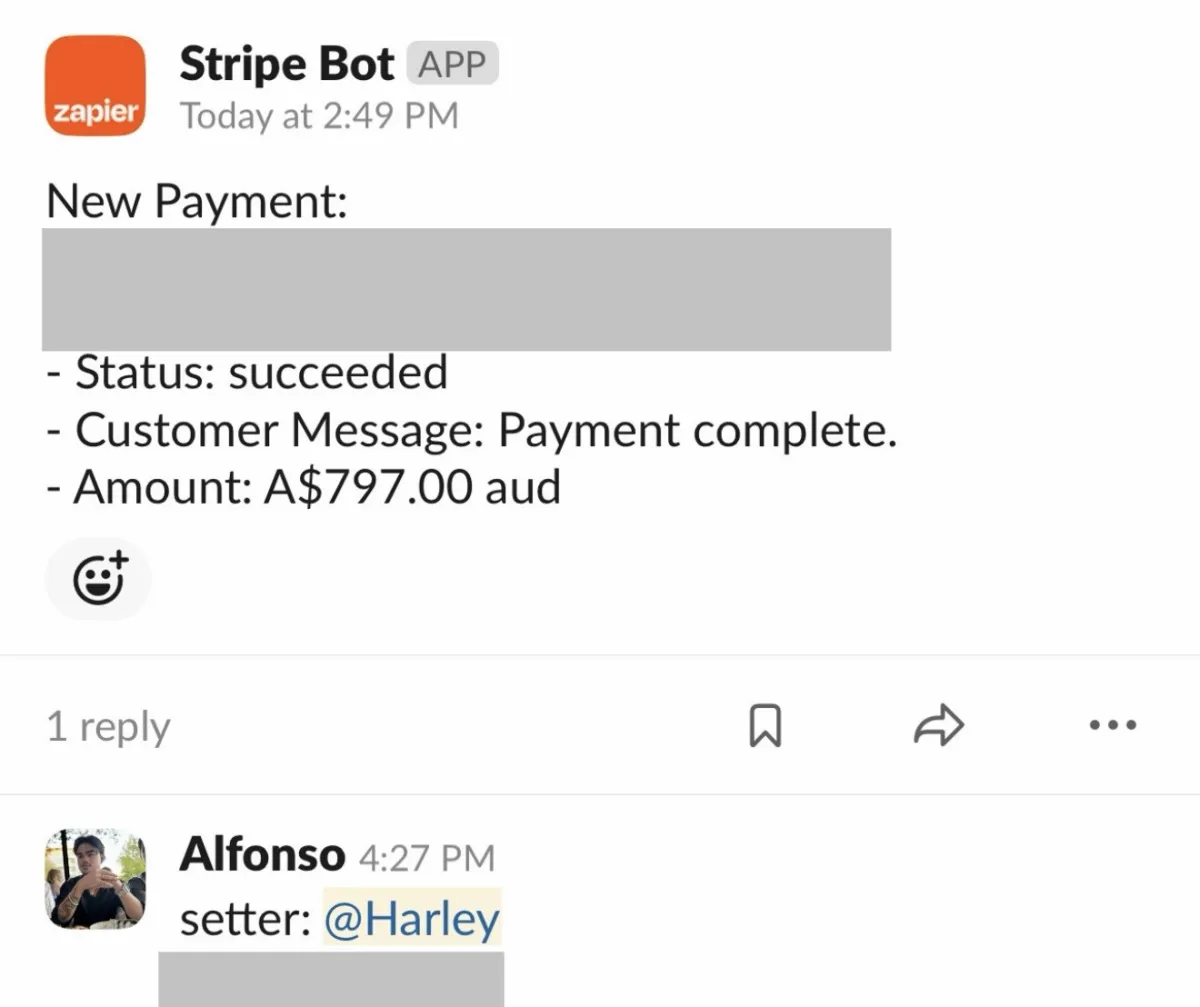Click the "Today at 2:49 PM" timestamp
This screenshot has width=1200, height=1007.
coord(319,116)
